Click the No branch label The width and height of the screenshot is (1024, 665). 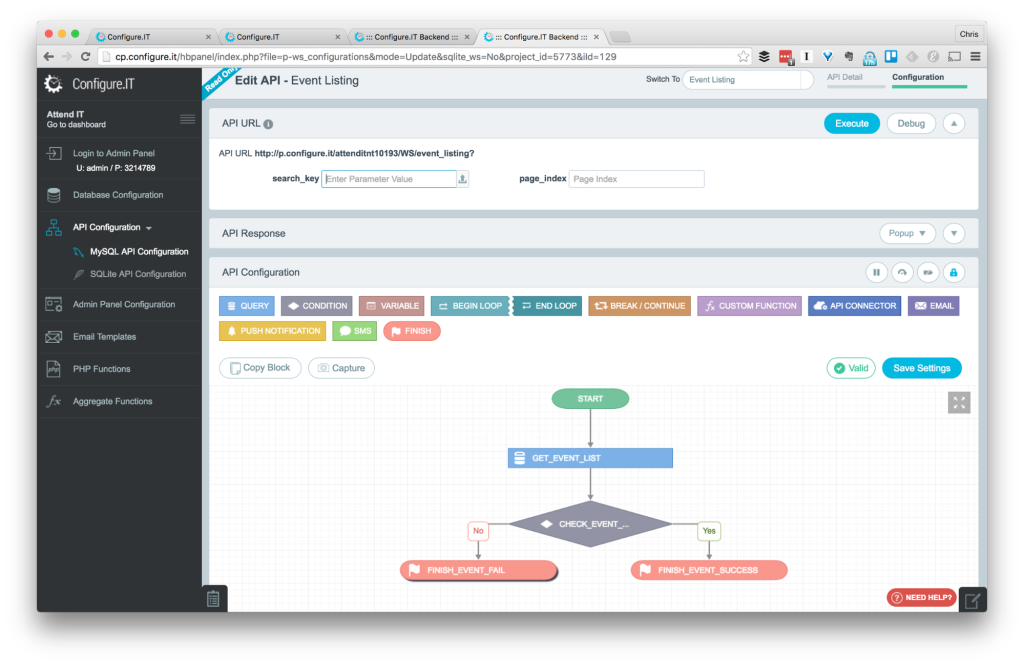pyautogui.click(x=478, y=531)
